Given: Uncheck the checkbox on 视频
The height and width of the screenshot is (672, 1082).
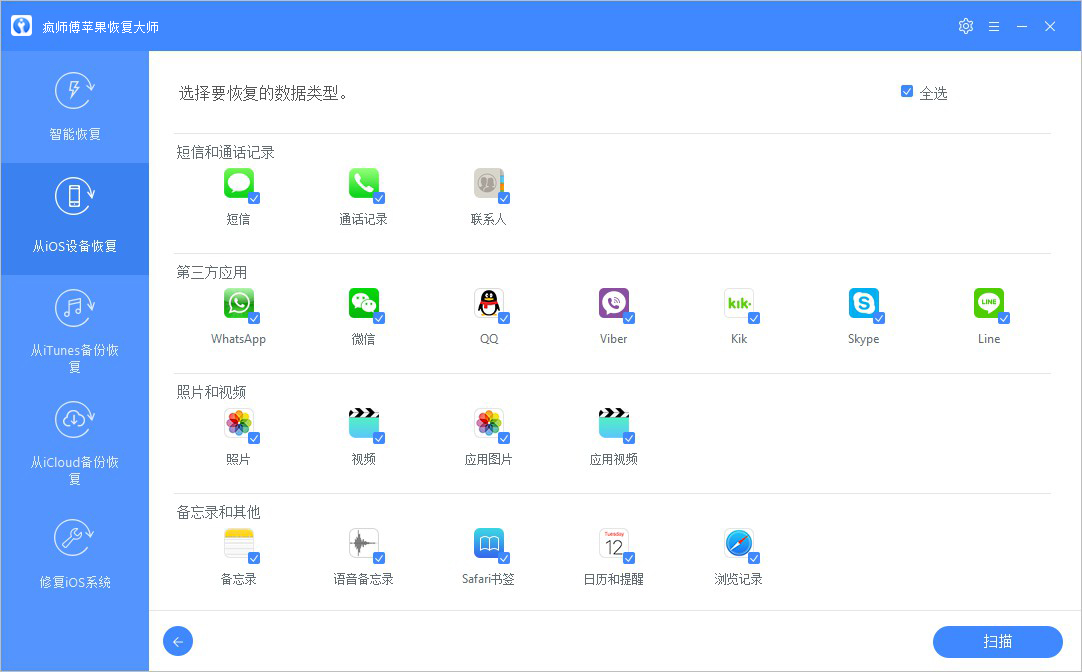Looking at the screenshot, I should [x=379, y=436].
